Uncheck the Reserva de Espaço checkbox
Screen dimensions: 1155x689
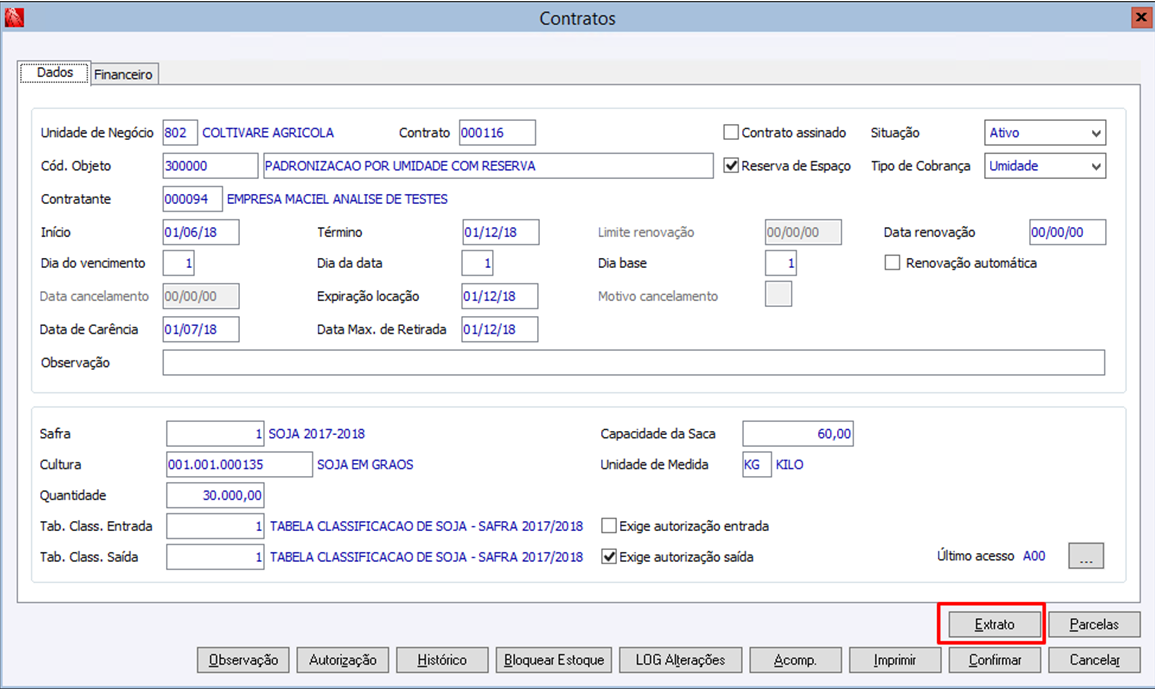[x=731, y=166]
